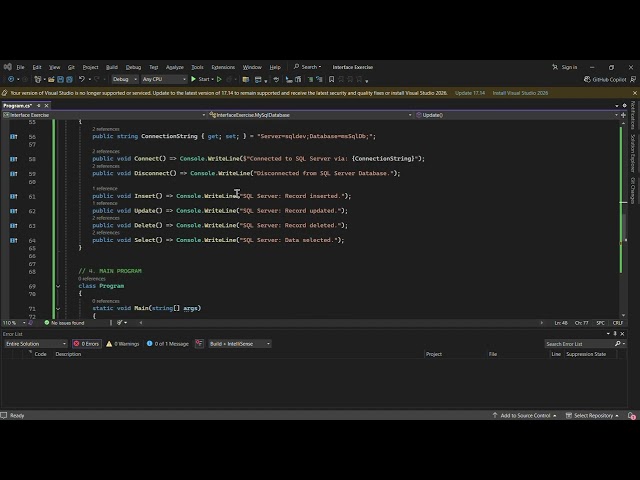Screen dimensions: 640x480
Task: Click the editor horizontal scroll right arrow
Action: tap(542, 323)
